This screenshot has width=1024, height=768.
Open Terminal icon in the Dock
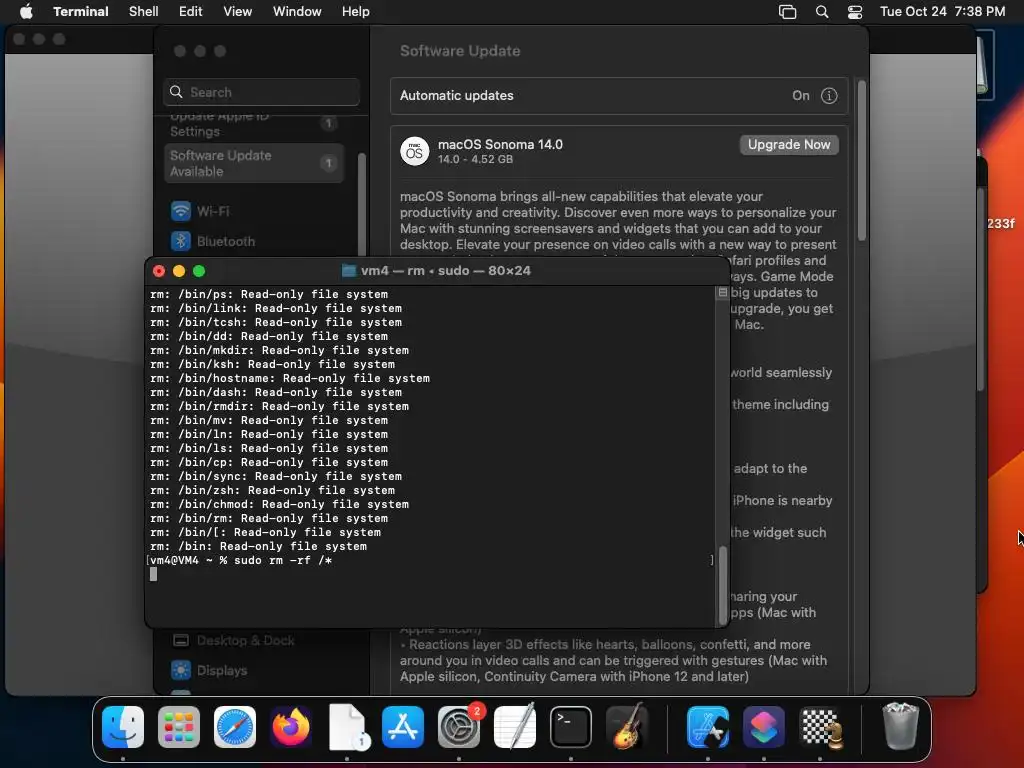pos(571,726)
